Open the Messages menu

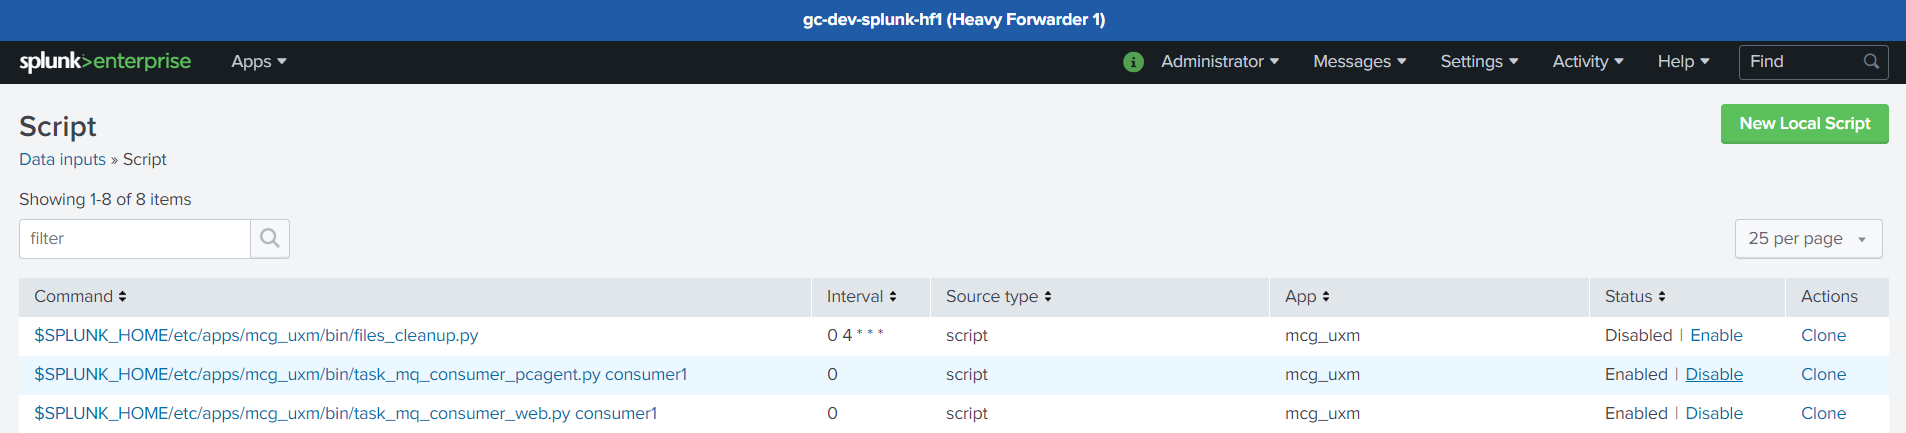click(1359, 62)
